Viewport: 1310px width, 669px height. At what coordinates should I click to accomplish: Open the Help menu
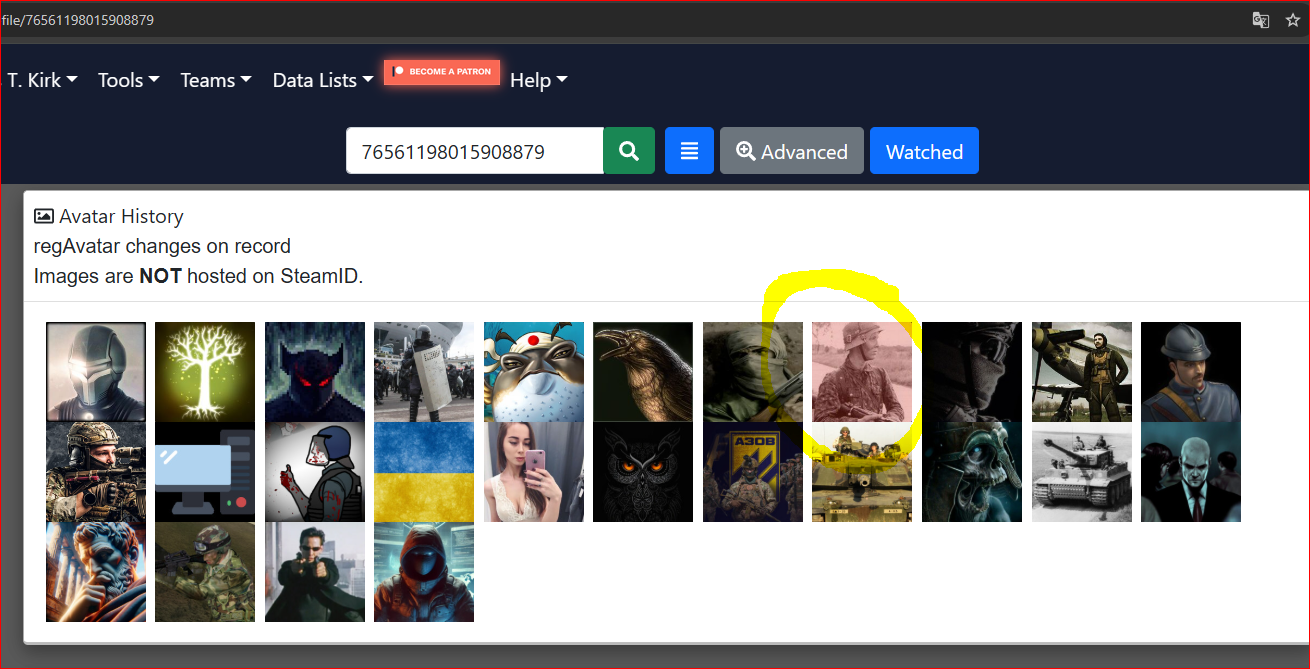coord(538,80)
